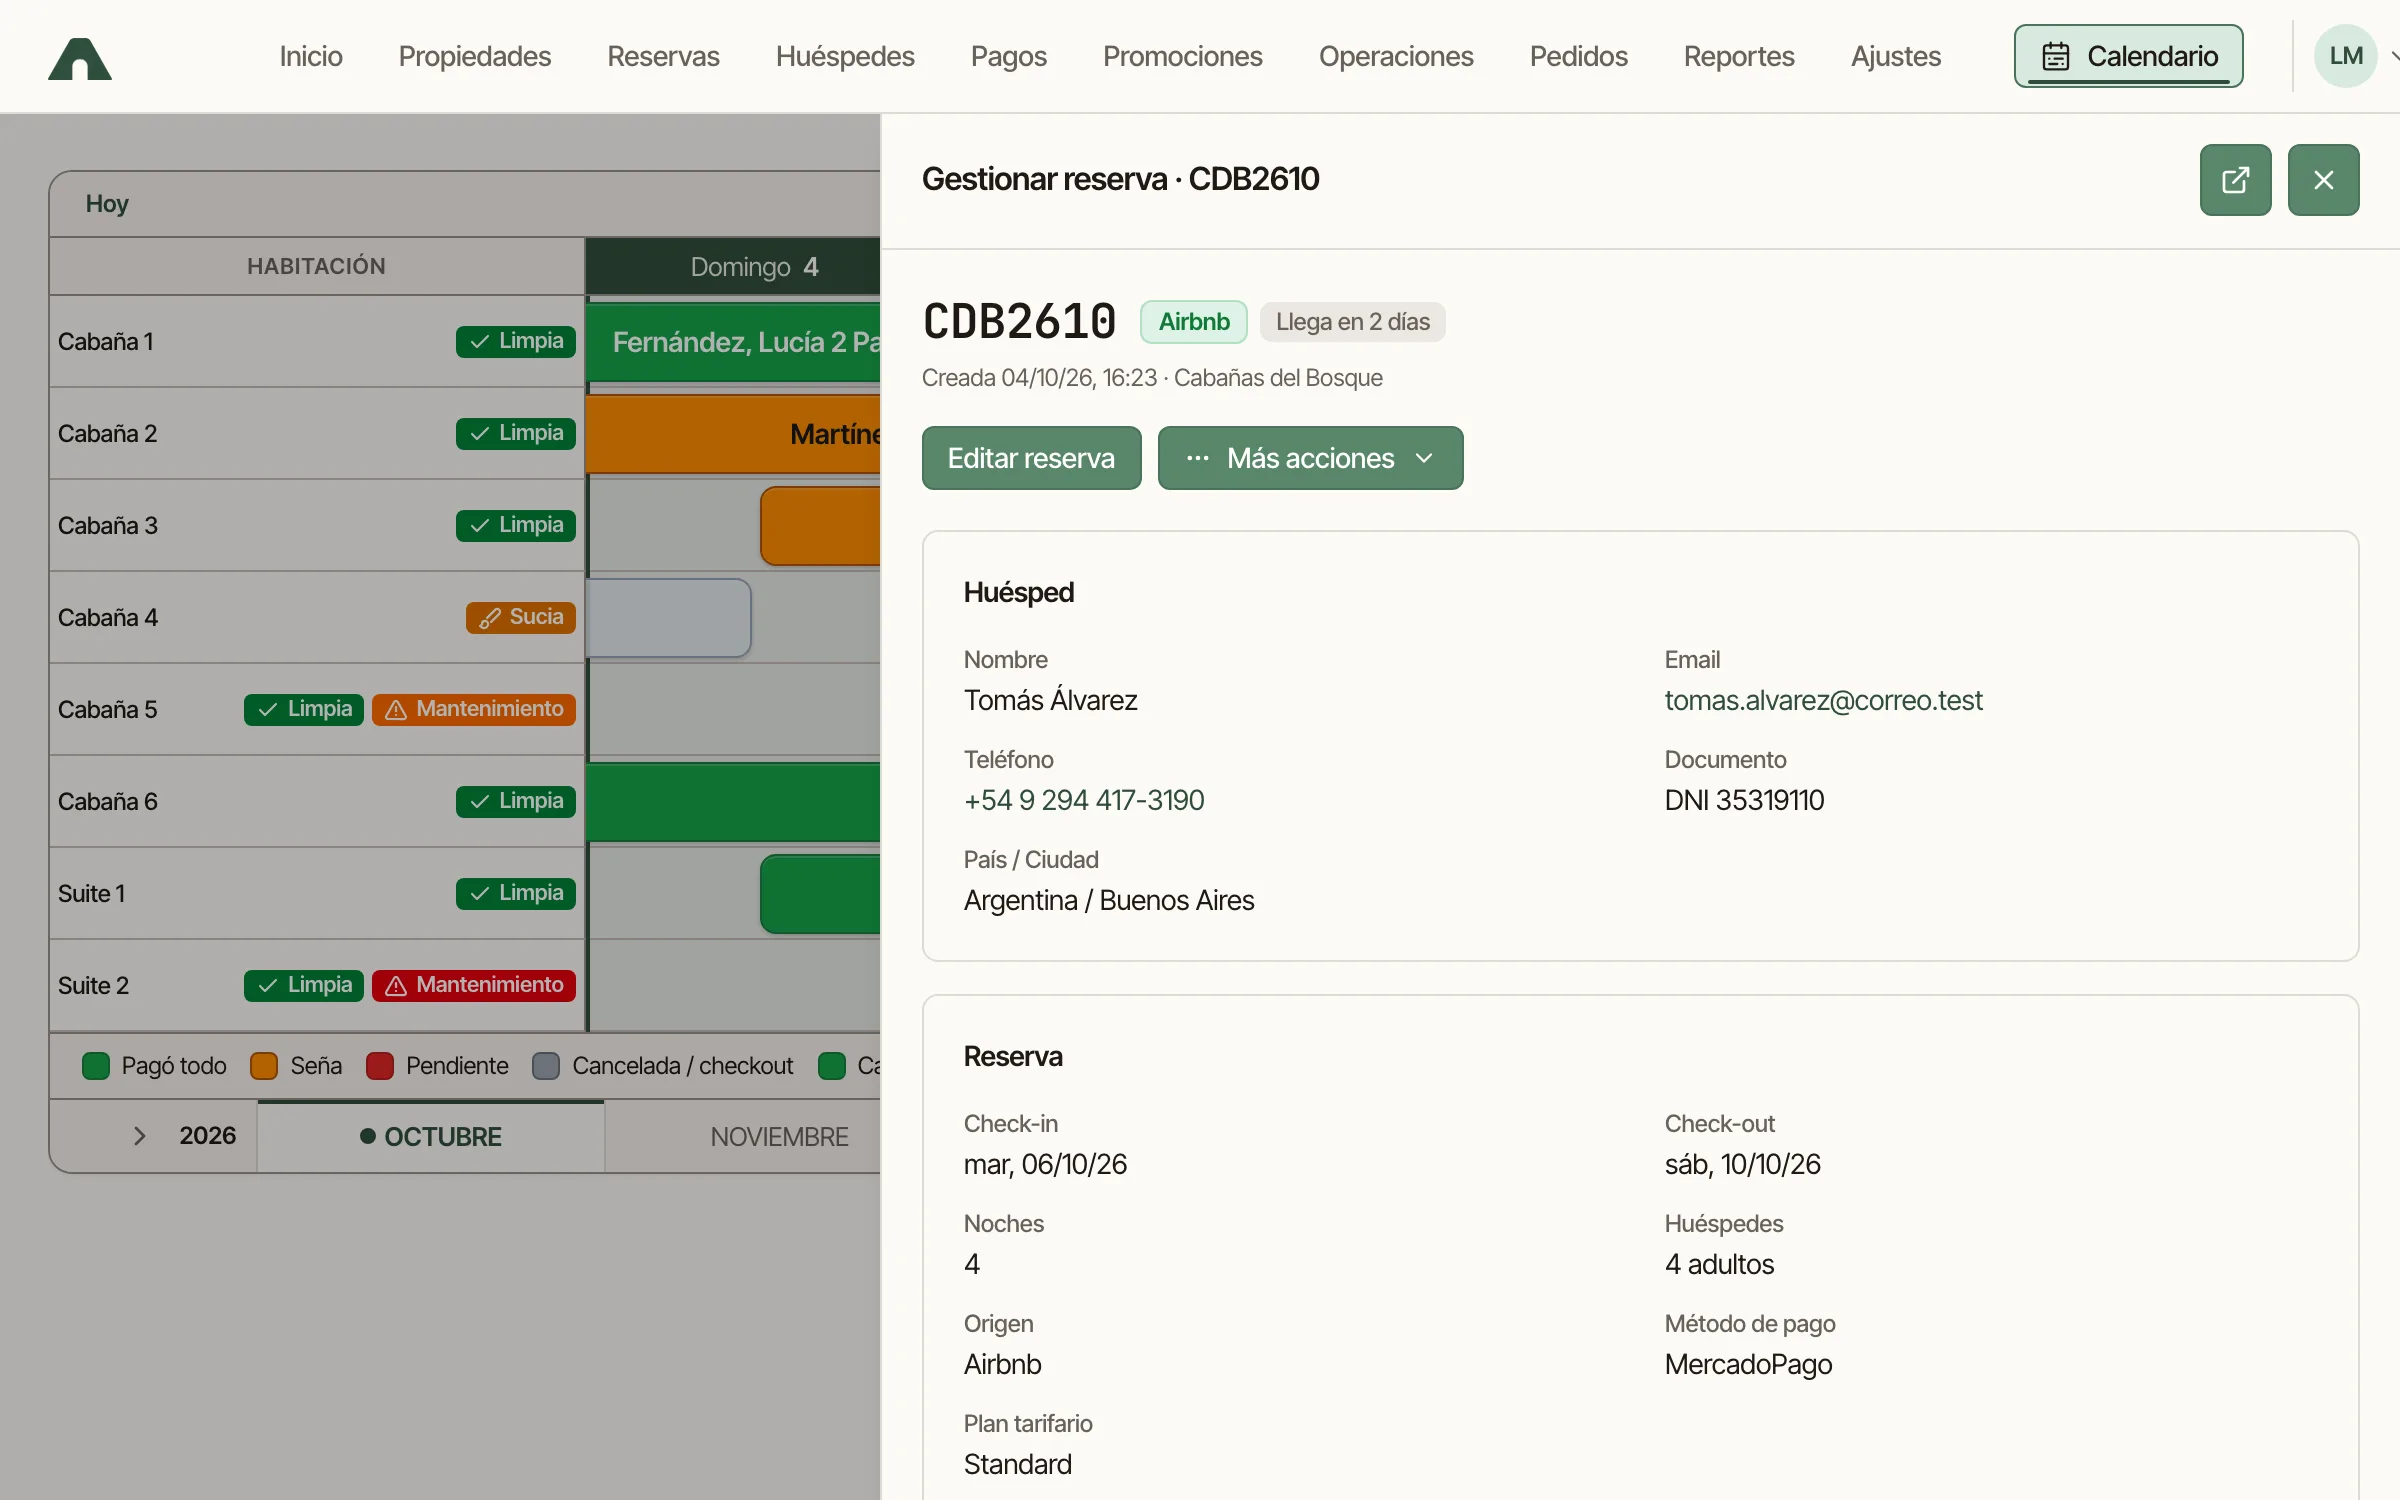Open the Reservas menu
The width and height of the screenshot is (2400, 1500).
coord(663,56)
